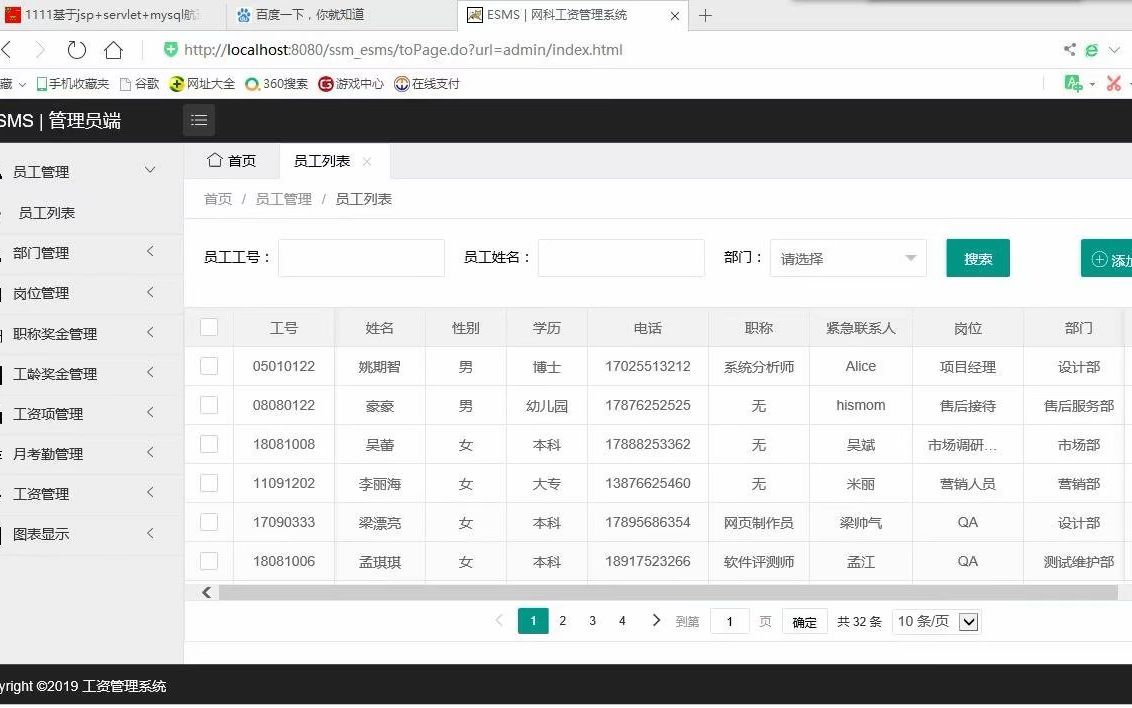This screenshot has height=708, width=1132.
Task: Open the 10 条/页 page size dropdown
Action: click(935, 621)
